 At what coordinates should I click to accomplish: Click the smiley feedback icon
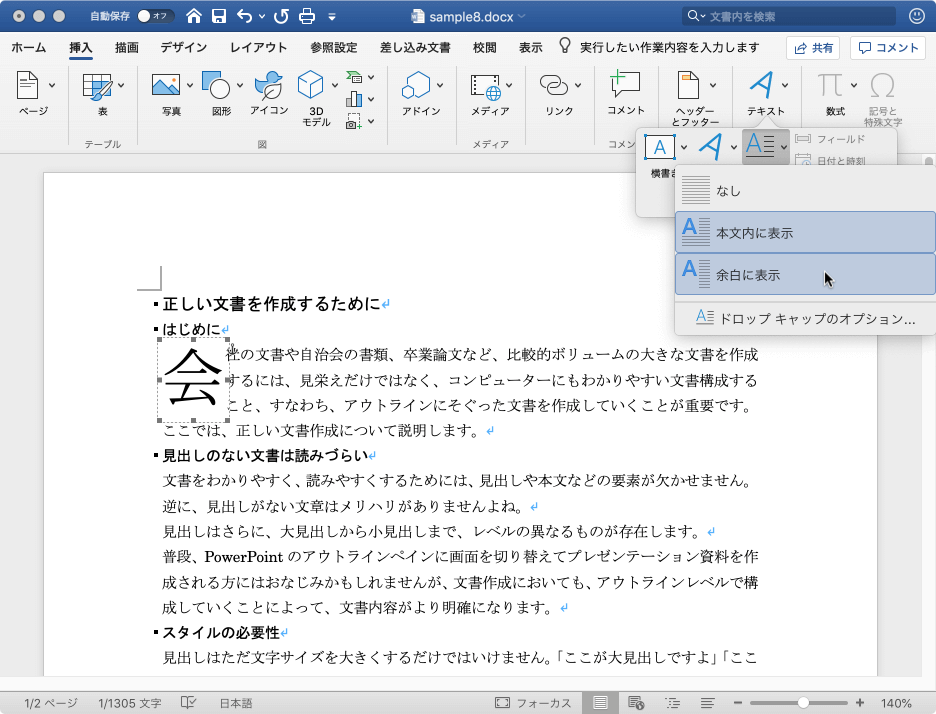(916, 16)
